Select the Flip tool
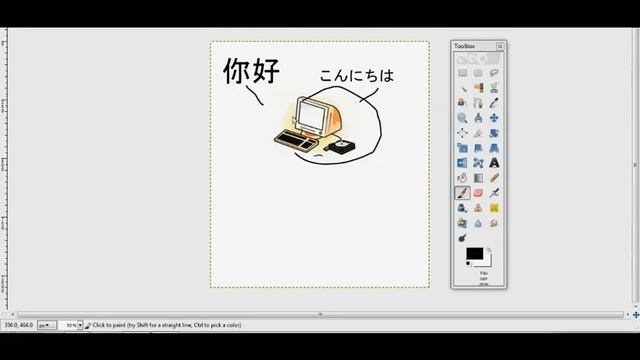Viewport: 640px width, 360px height. 462,163
